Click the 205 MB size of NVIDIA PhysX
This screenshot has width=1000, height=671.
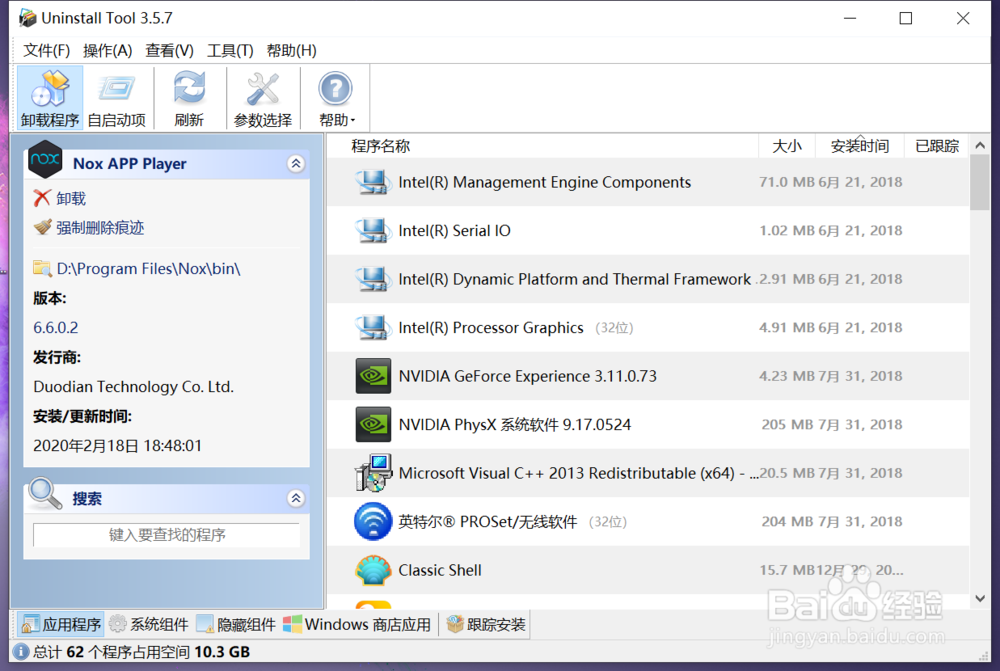tap(788, 425)
